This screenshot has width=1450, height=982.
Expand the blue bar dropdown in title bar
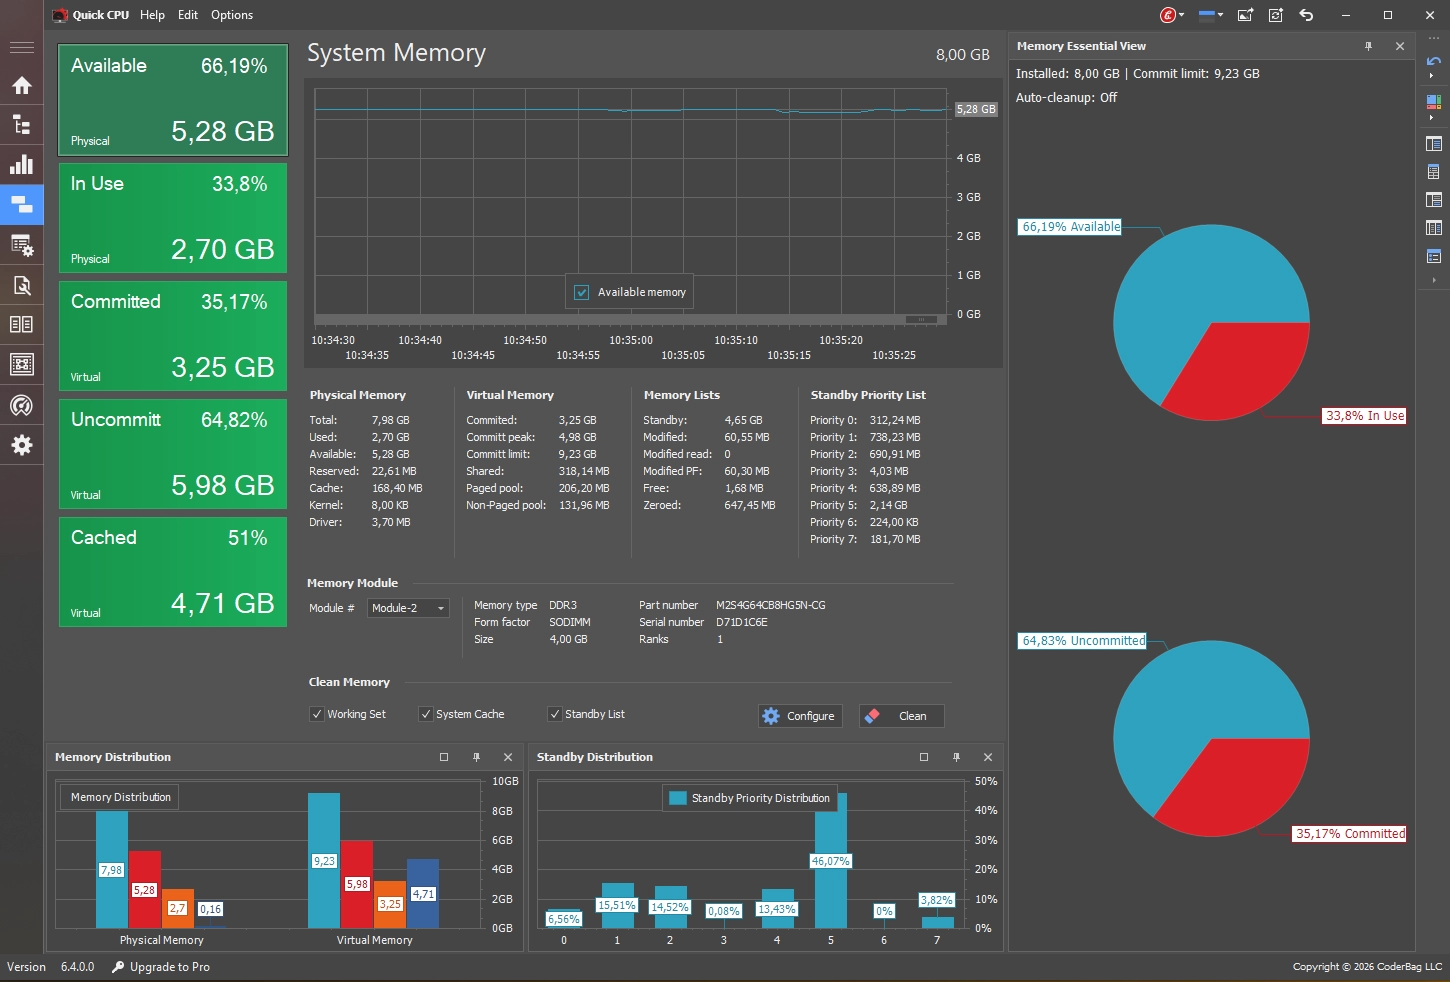tap(1210, 15)
